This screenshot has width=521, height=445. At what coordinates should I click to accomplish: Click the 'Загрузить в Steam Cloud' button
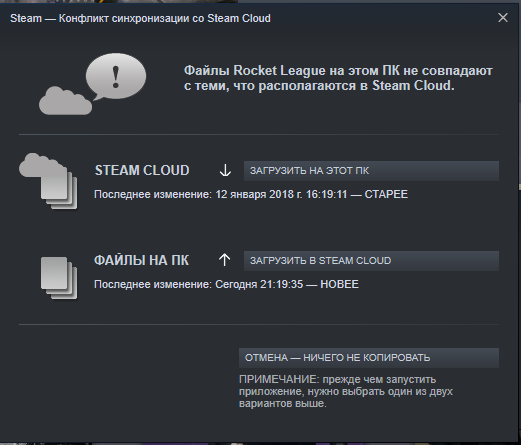pyautogui.click(x=371, y=261)
